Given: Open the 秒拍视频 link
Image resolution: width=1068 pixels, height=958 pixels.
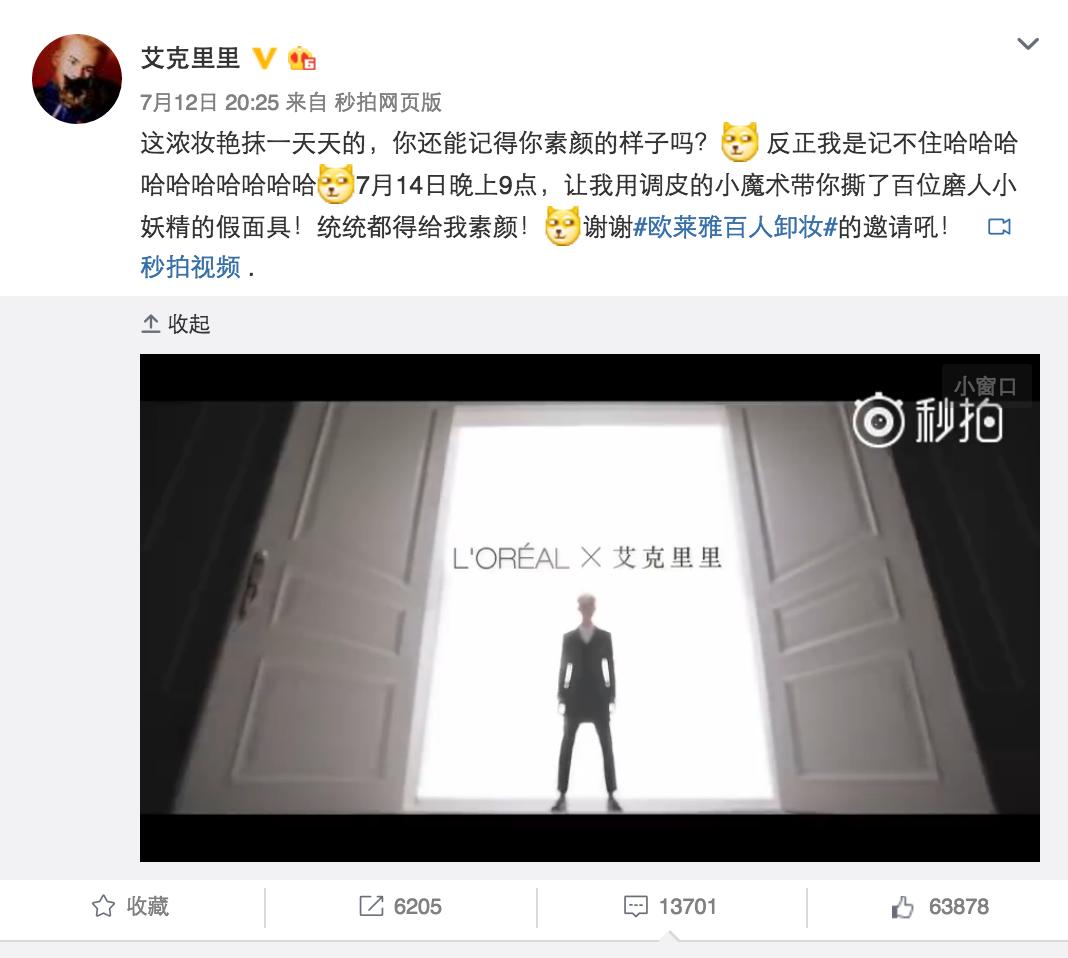Looking at the screenshot, I should point(190,267).
